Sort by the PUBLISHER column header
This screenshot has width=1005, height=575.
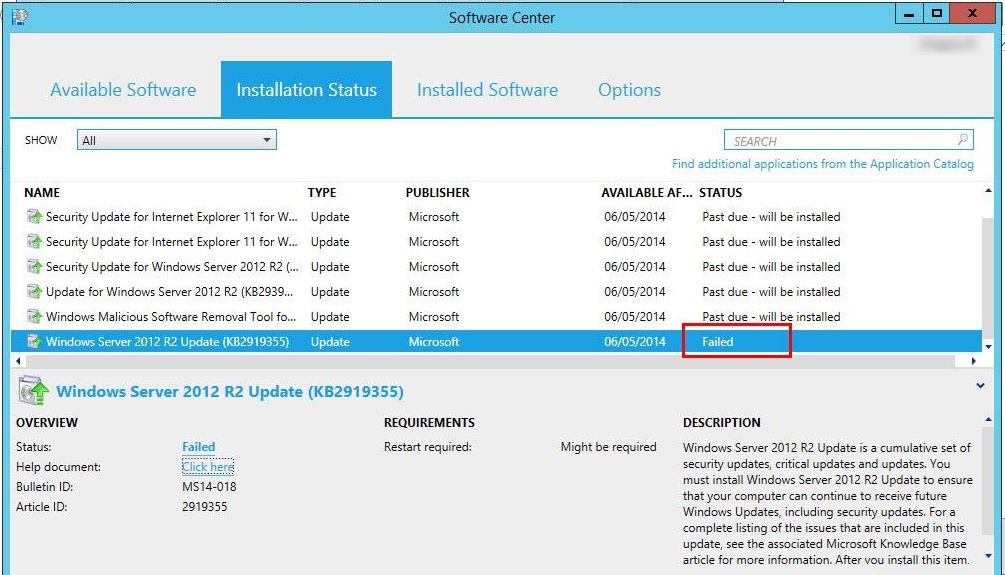(x=438, y=192)
